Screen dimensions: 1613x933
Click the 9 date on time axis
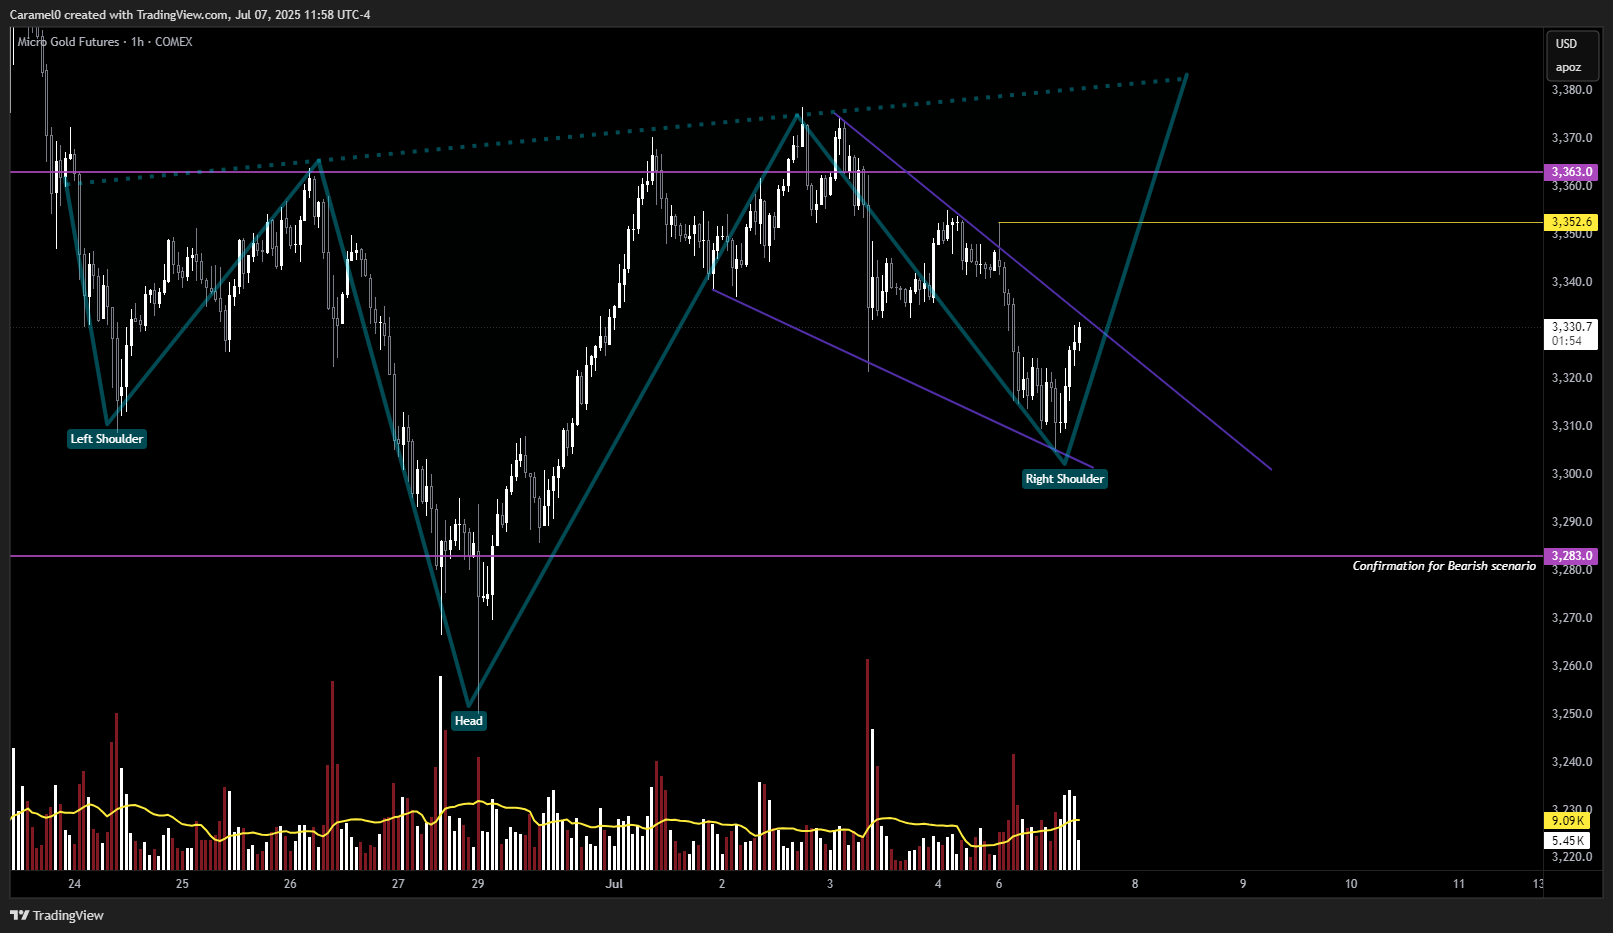click(1243, 884)
